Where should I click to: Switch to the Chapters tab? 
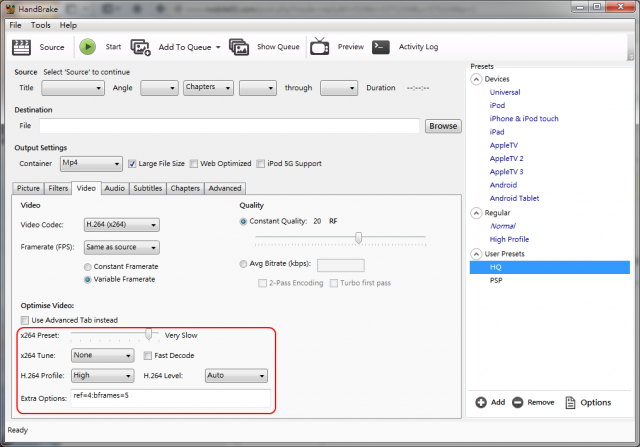point(185,188)
